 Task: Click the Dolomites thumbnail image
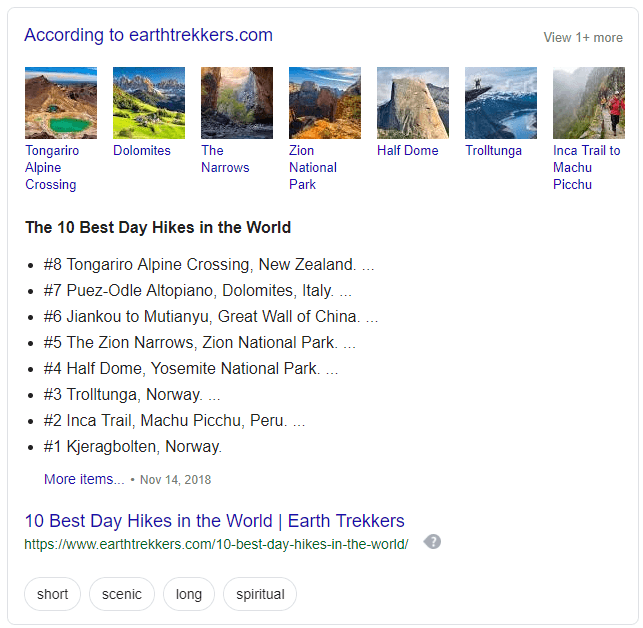pyautogui.click(x=149, y=103)
